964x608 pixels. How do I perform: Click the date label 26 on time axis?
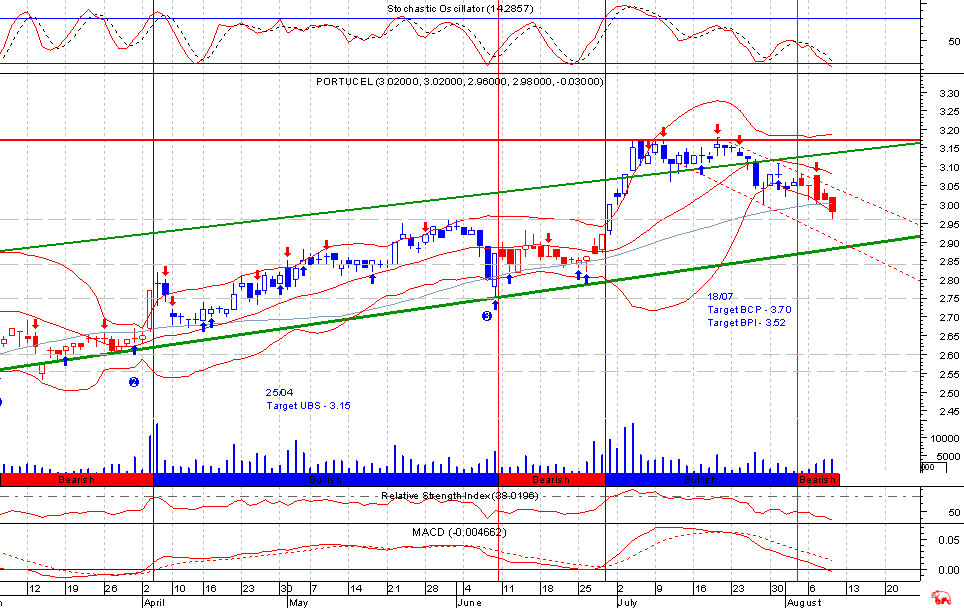111,589
